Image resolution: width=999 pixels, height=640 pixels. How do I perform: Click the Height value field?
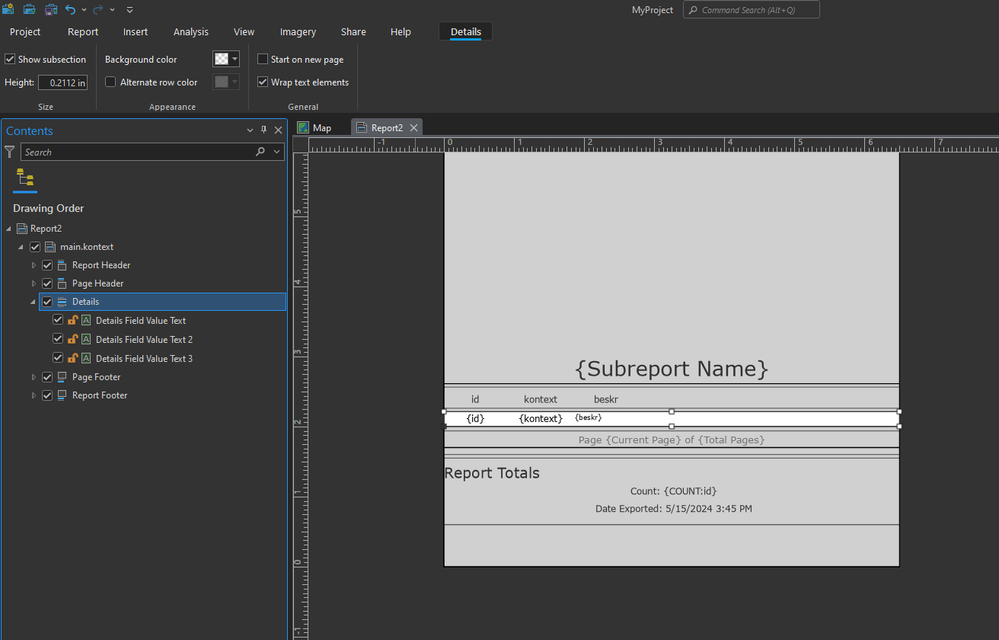click(62, 82)
